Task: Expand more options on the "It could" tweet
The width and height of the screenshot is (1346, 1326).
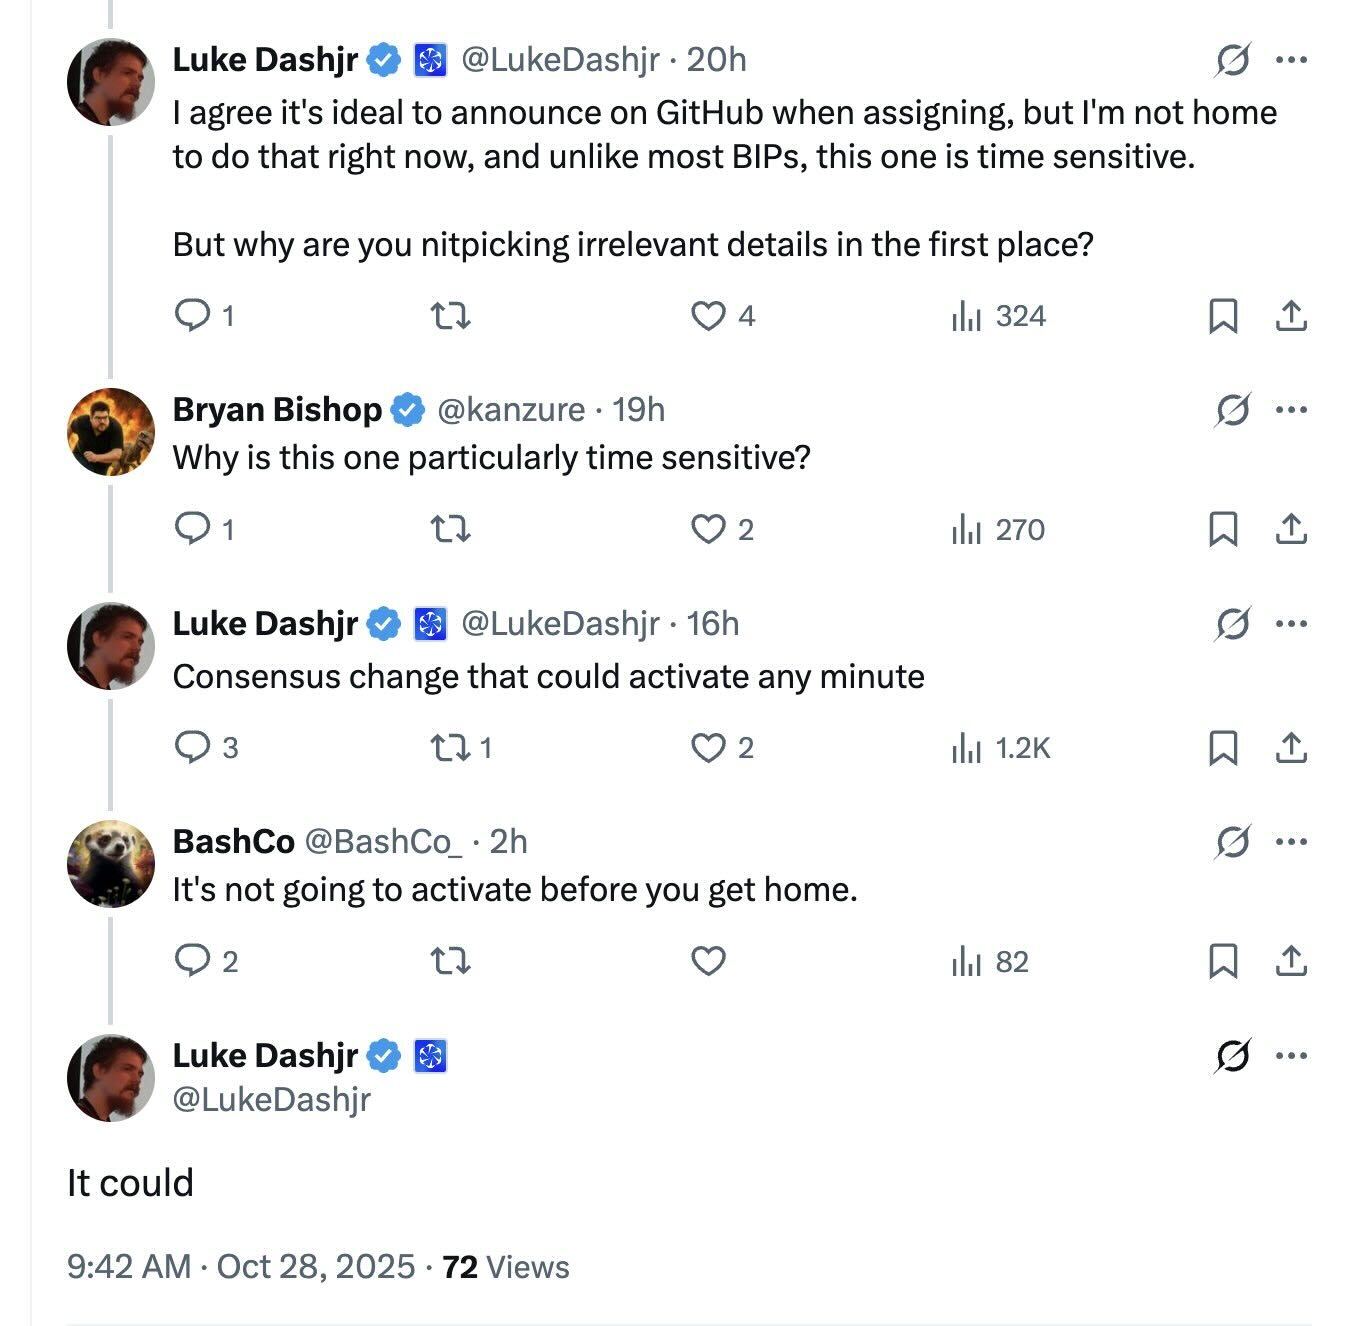Action: click(x=1291, y=1056)
